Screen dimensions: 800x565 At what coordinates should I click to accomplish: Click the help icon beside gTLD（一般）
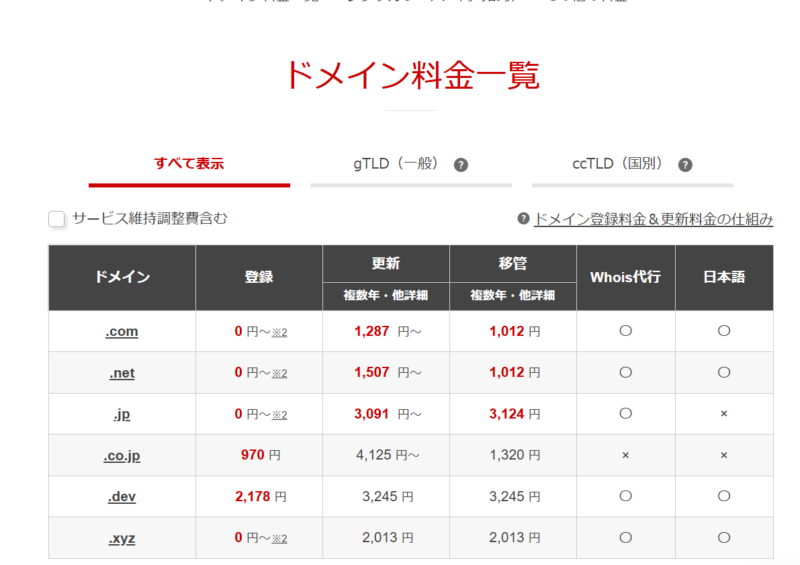(461, 165)
